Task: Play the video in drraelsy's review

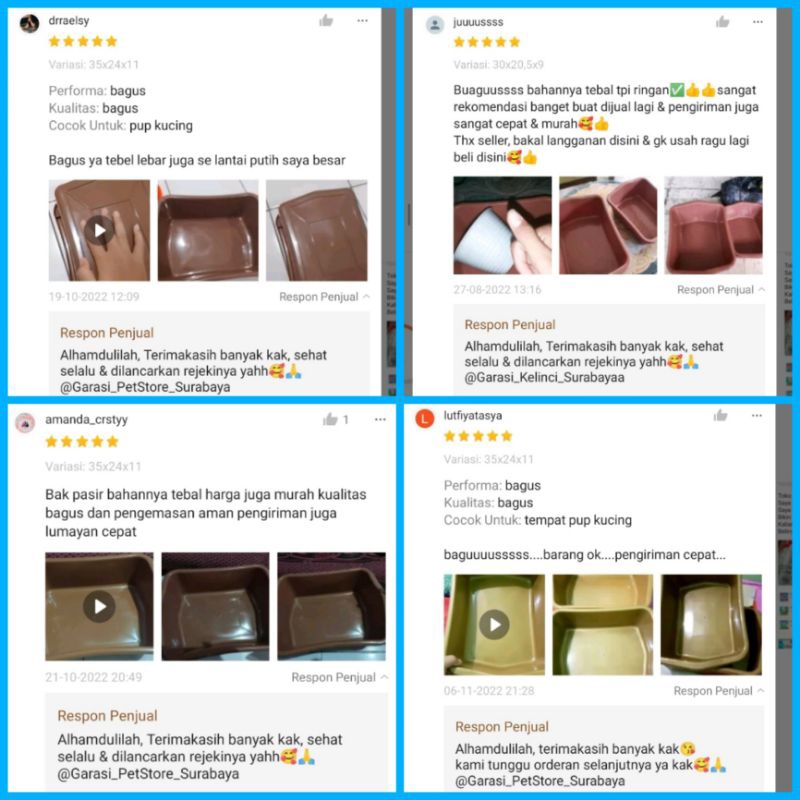Action: click(99, 230)
